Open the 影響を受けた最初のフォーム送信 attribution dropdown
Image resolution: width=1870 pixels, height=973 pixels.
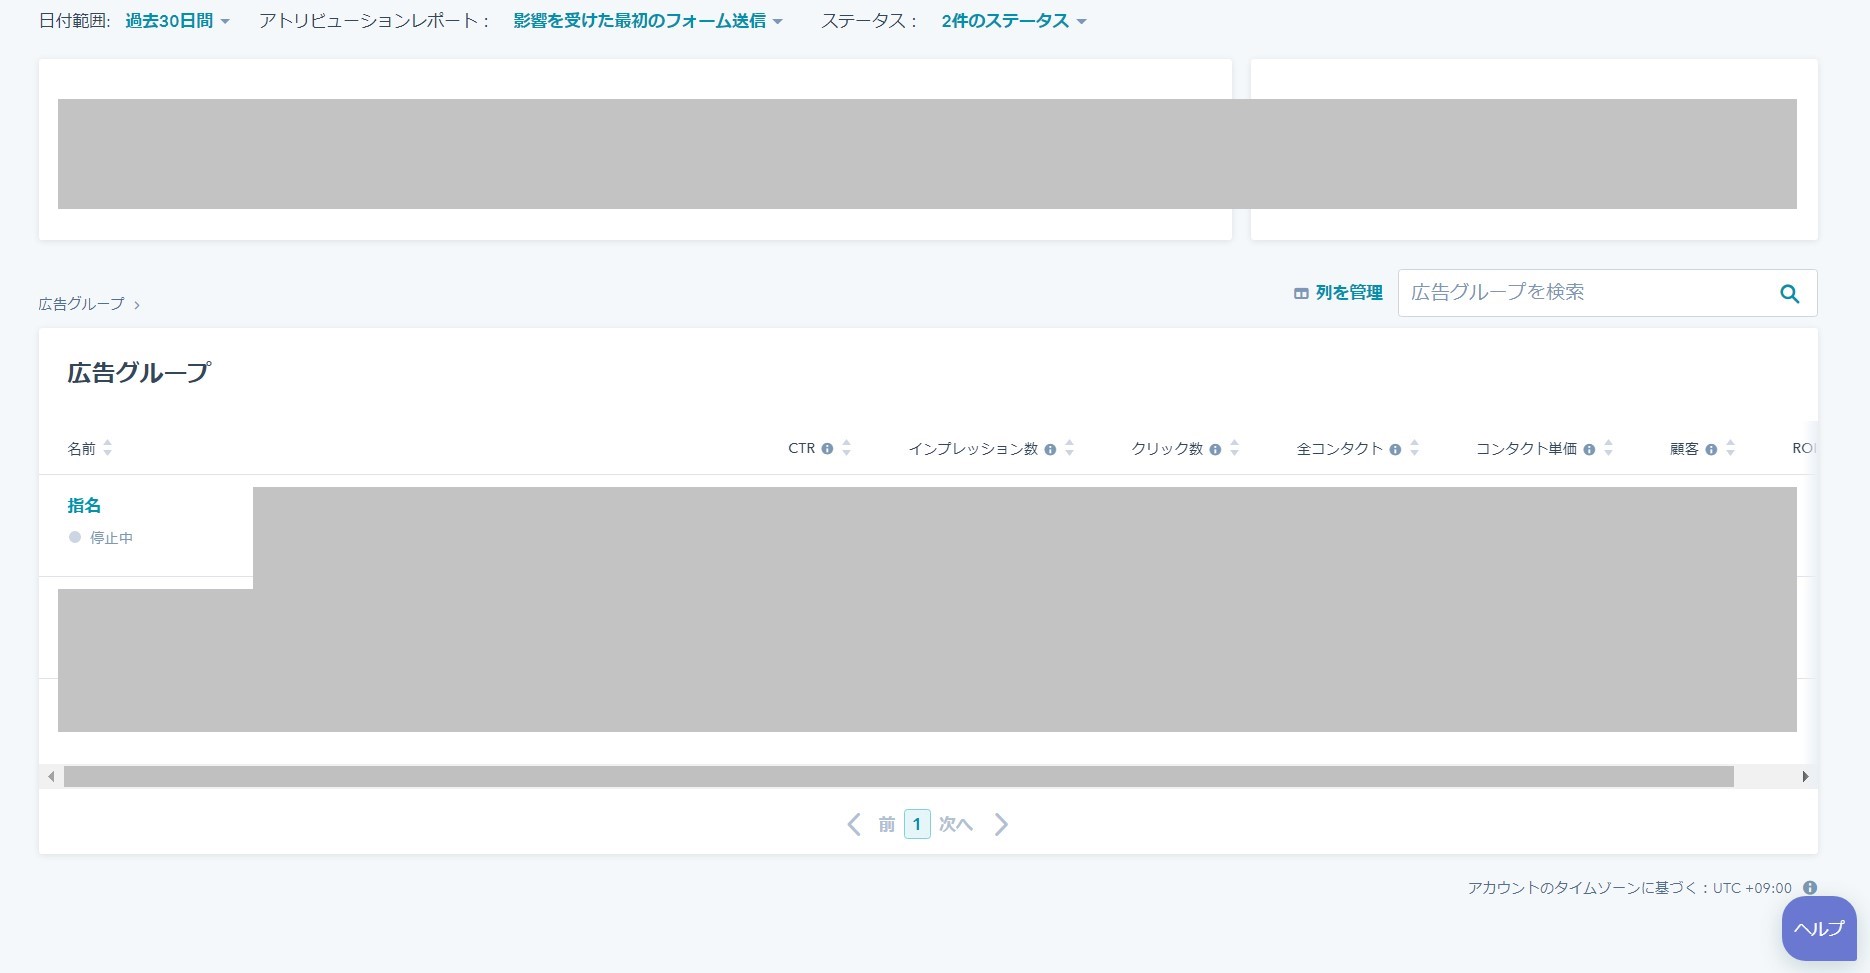(648, 21)
